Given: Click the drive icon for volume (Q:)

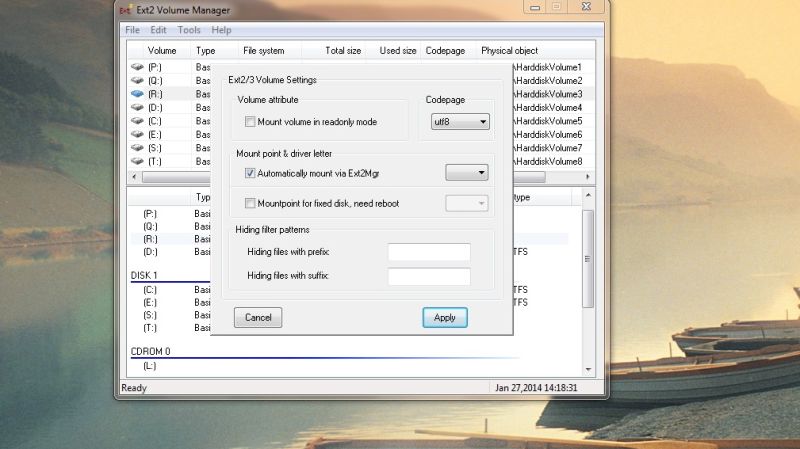Looking at the screenshot, I should click(137, 81).
